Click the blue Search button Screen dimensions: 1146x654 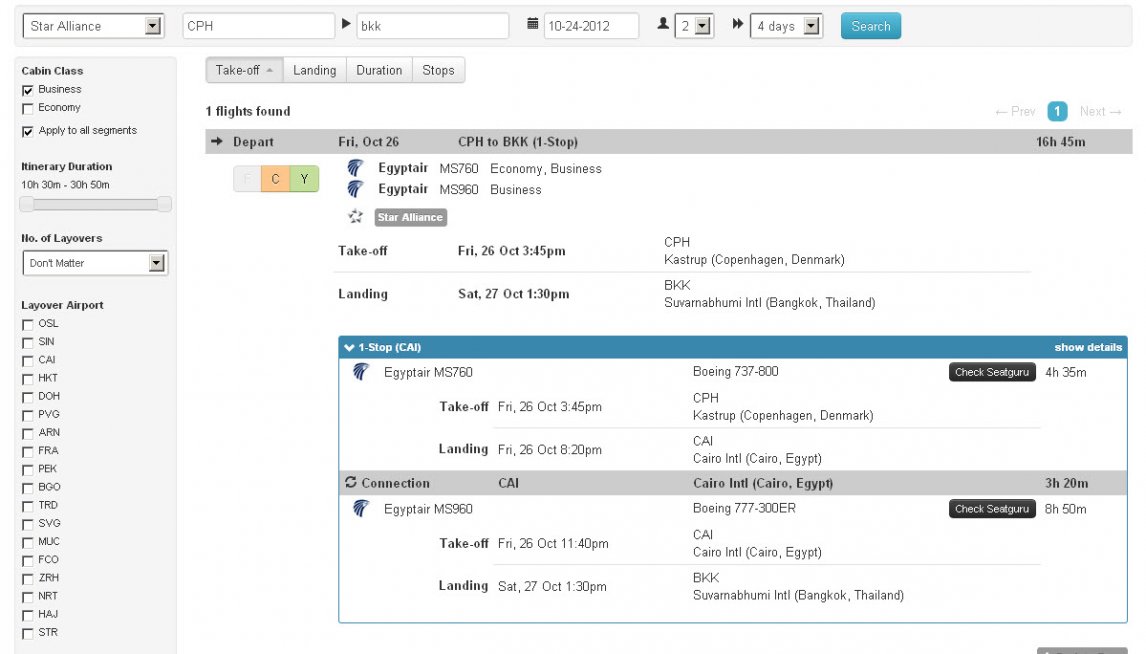point(870,26)
